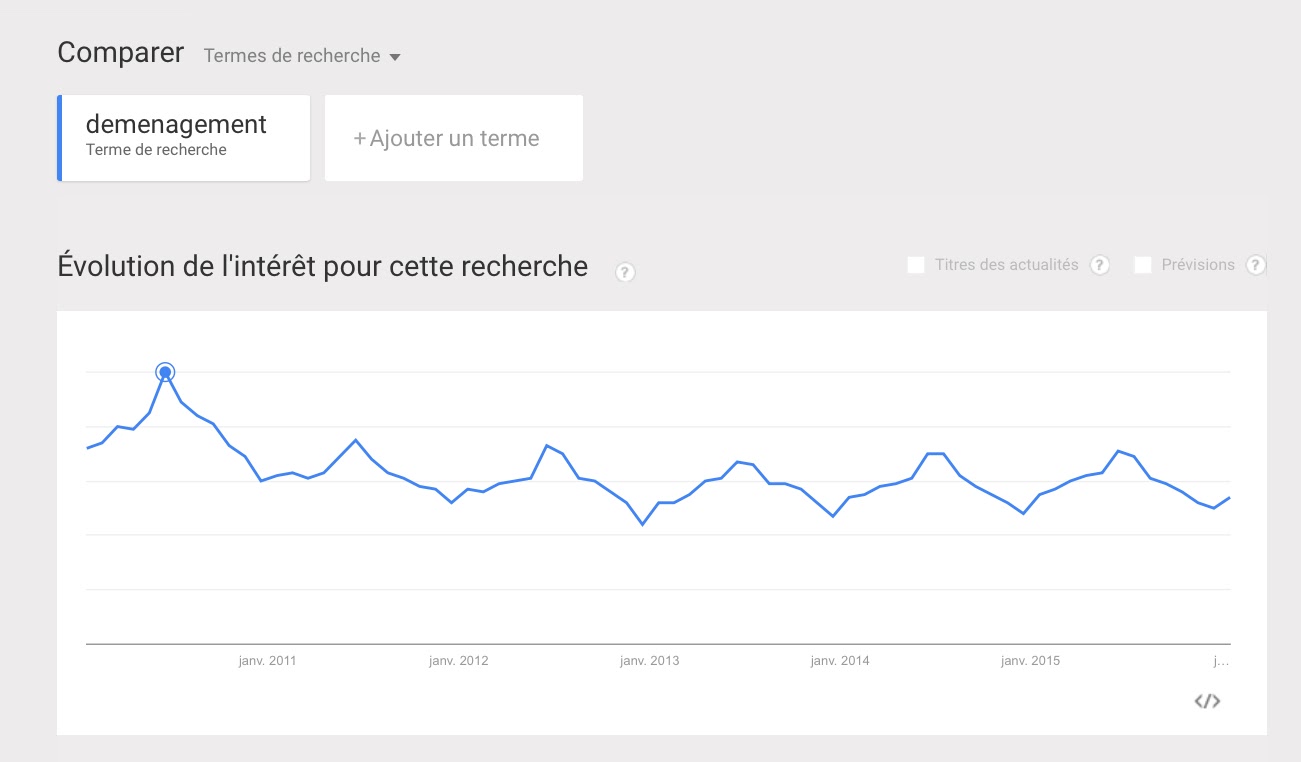Click Ajouter un terme box
1301x762 pixels.
454,138
